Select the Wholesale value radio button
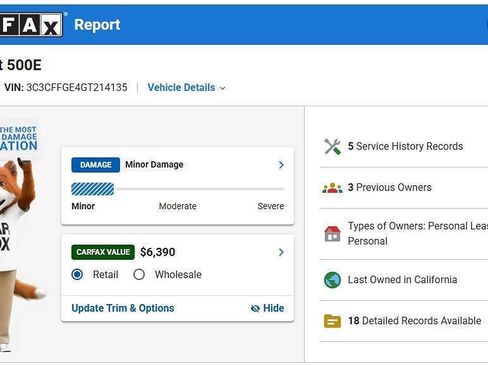 [139, 274]
